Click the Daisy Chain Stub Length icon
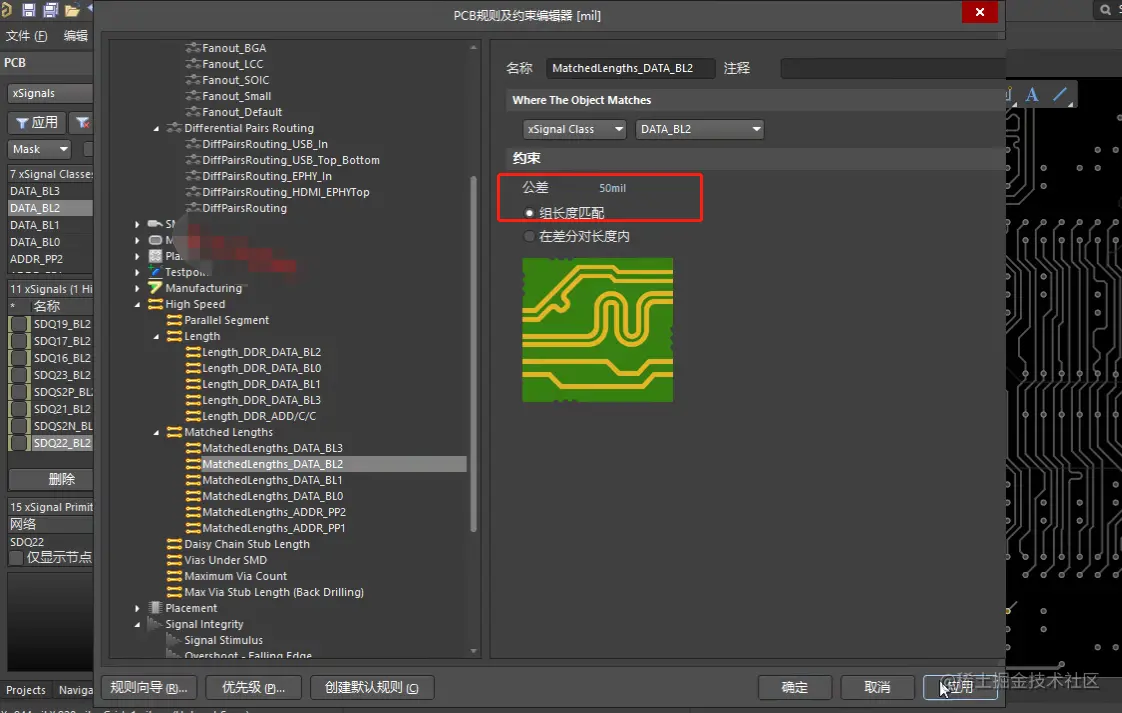This screenshot has height=713, width=1122. pos(174,544)
